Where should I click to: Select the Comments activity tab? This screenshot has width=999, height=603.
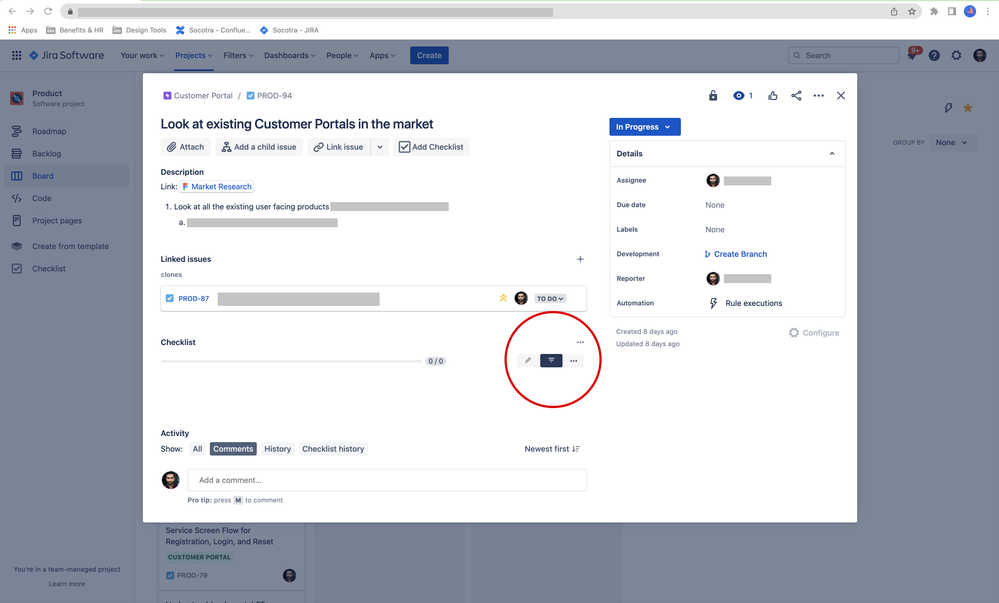coord(233,449)
